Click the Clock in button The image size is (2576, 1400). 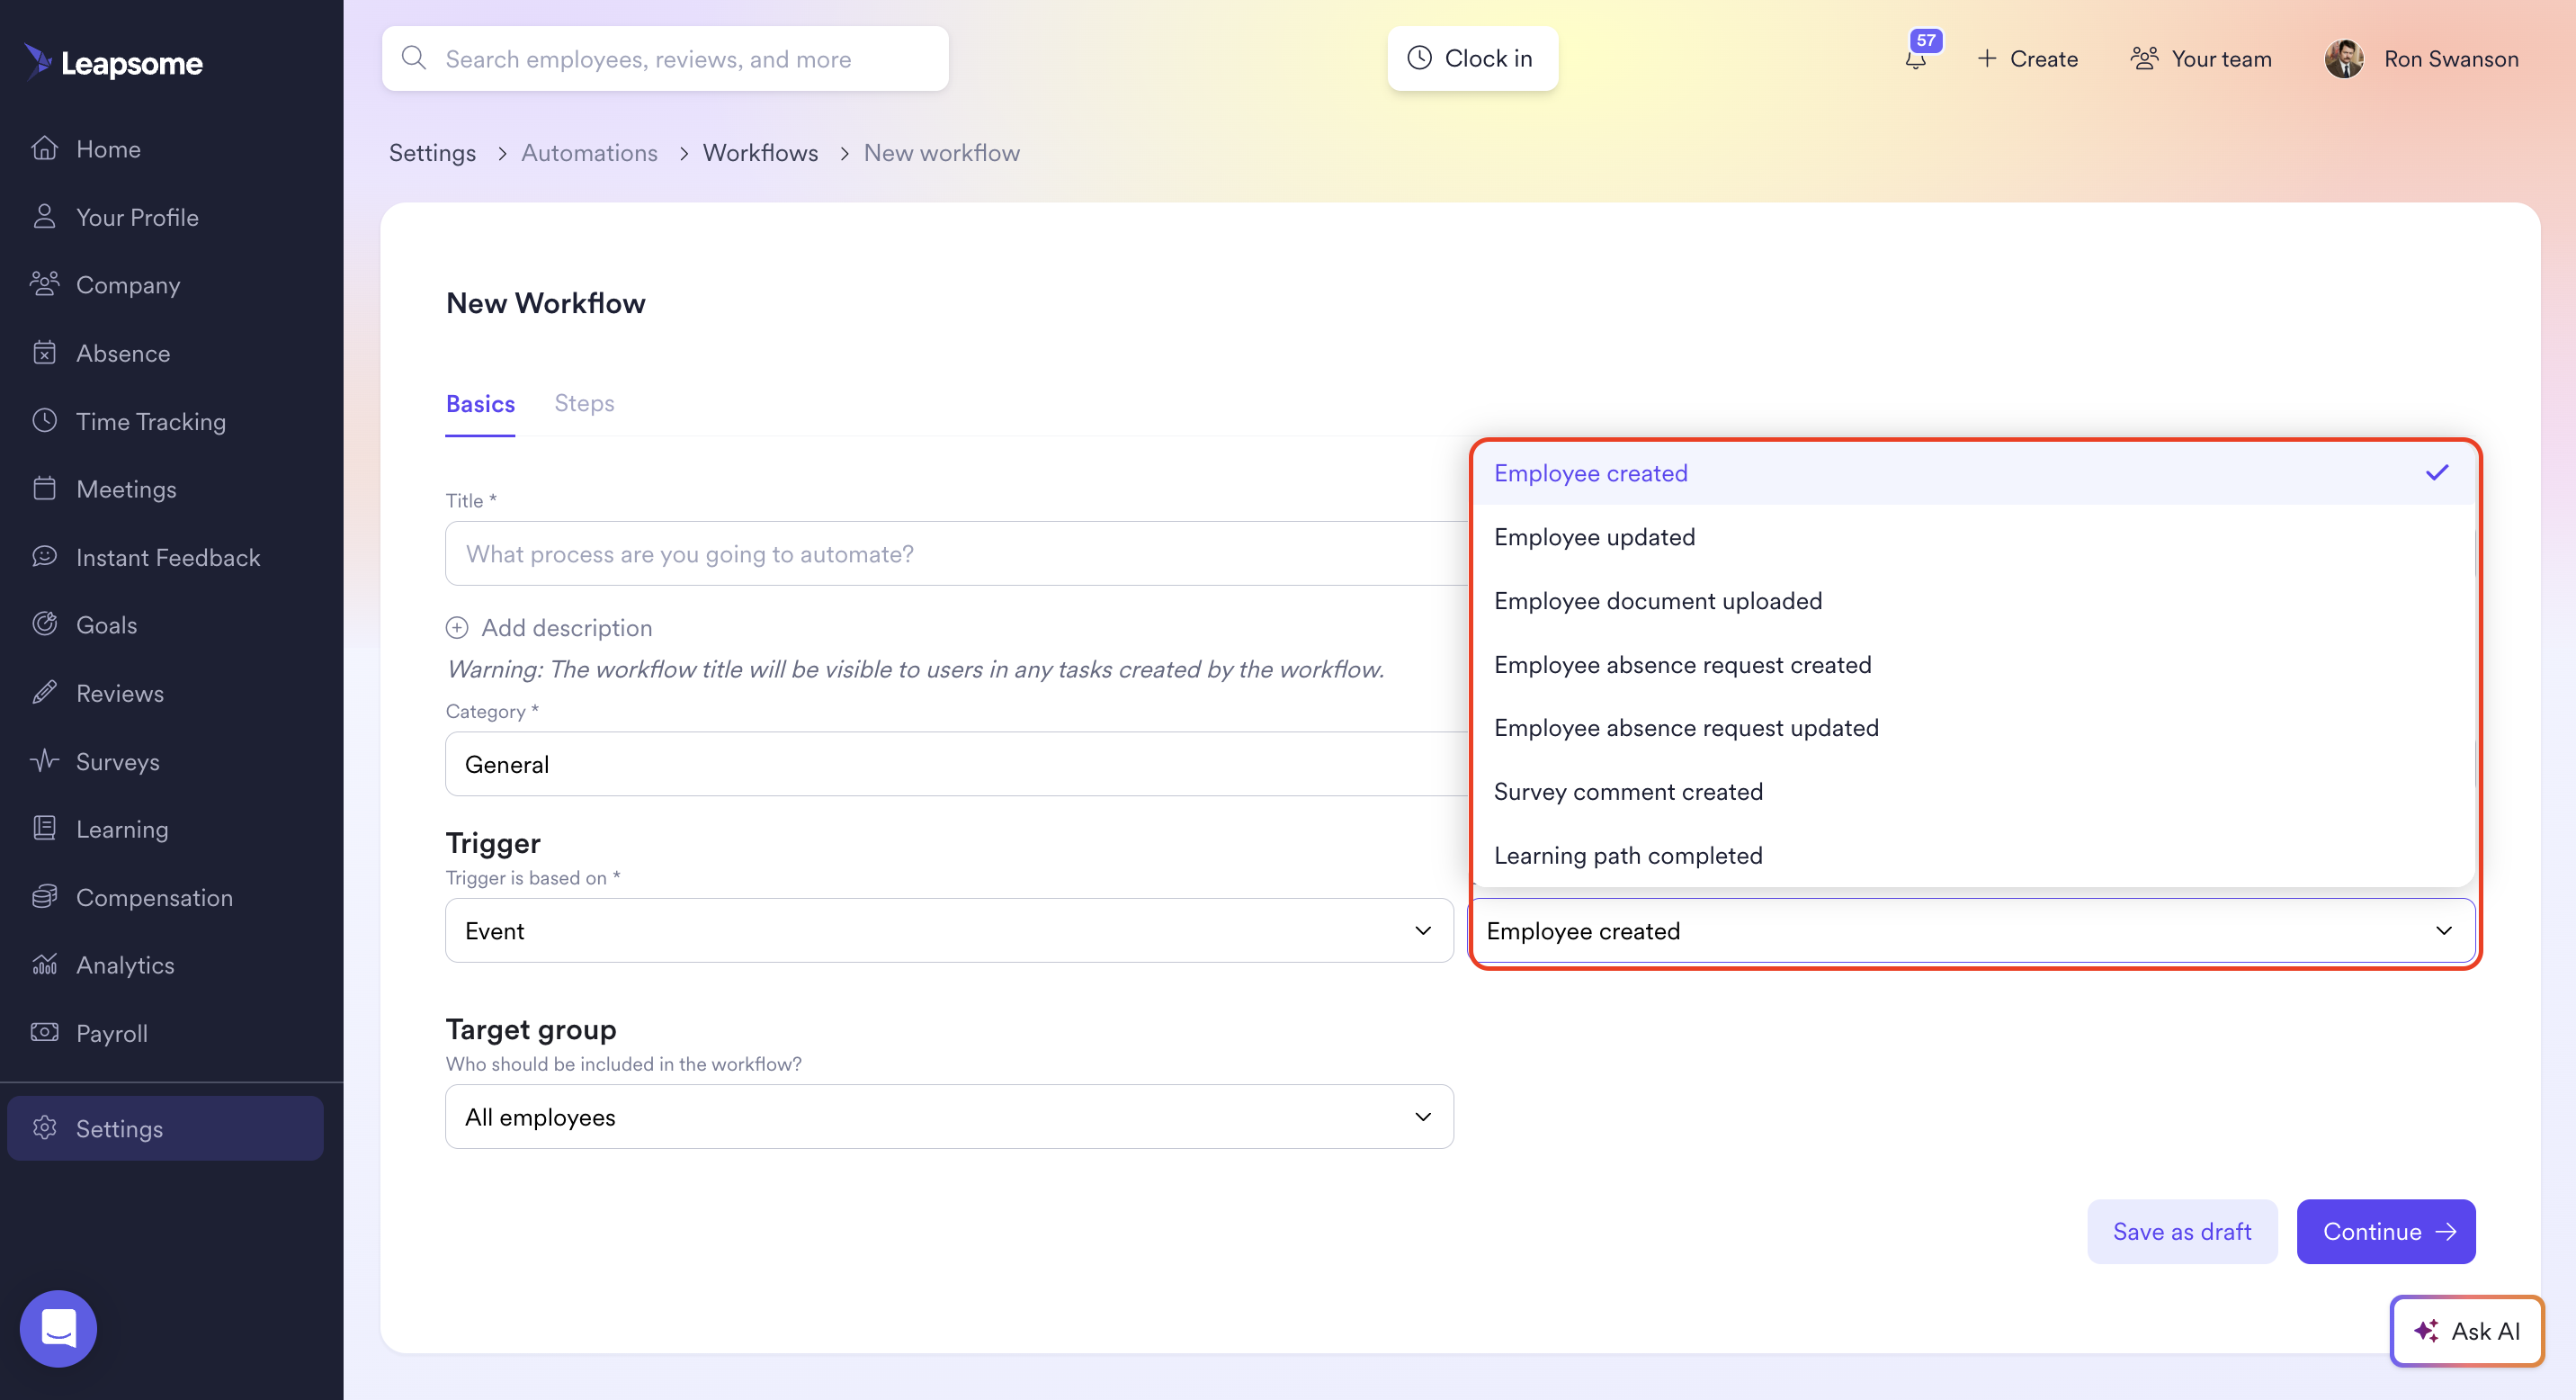click(x=1472, y=58)
